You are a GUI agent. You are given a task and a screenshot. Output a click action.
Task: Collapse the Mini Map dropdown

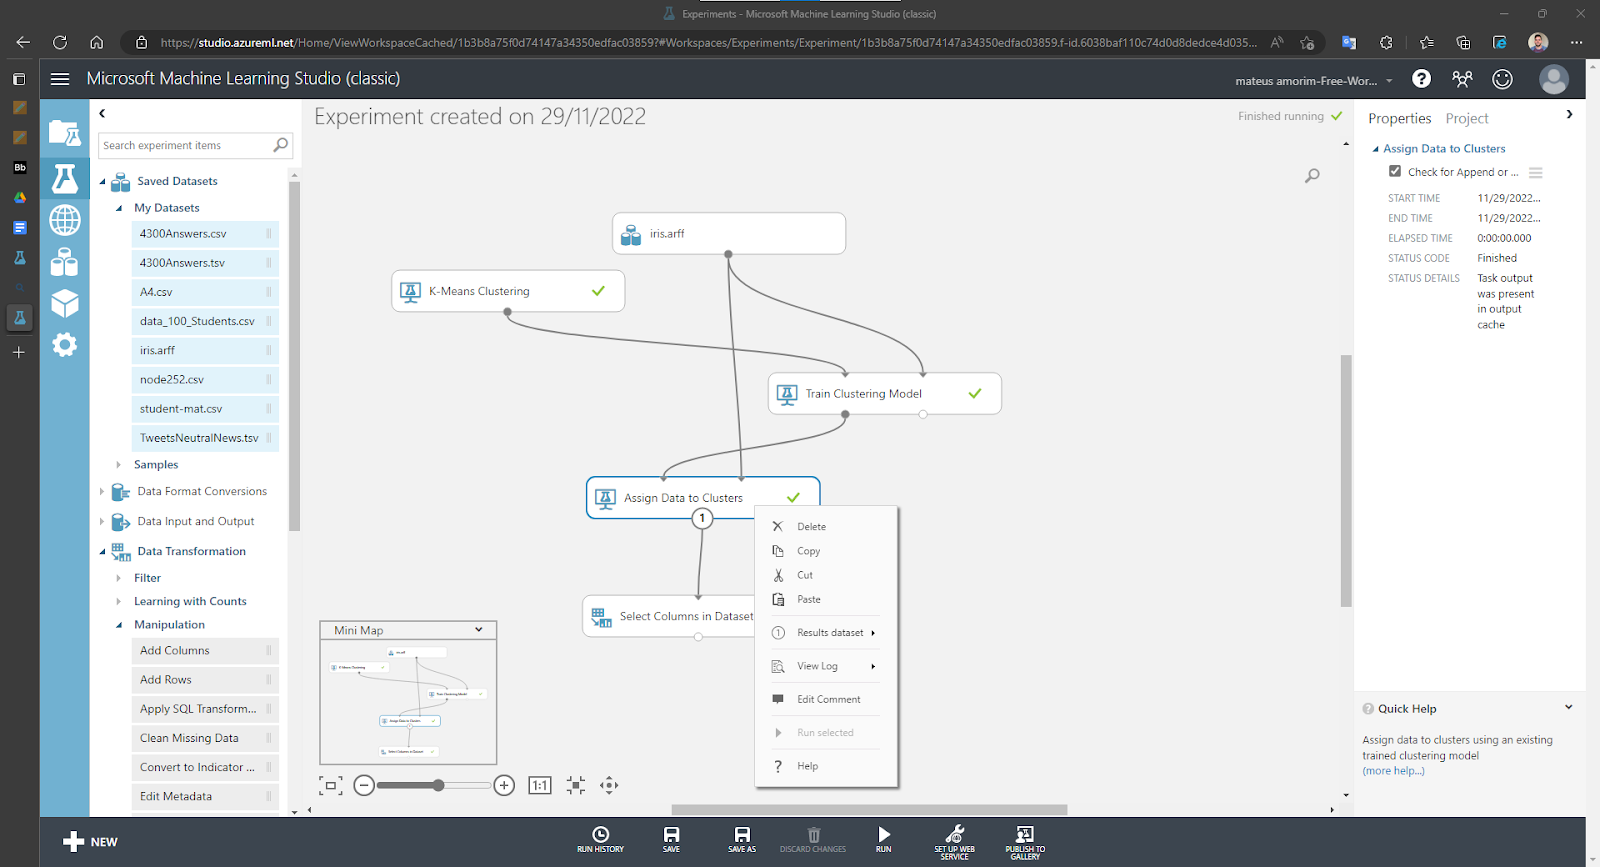pyautogui.click(x=479, y=630)
